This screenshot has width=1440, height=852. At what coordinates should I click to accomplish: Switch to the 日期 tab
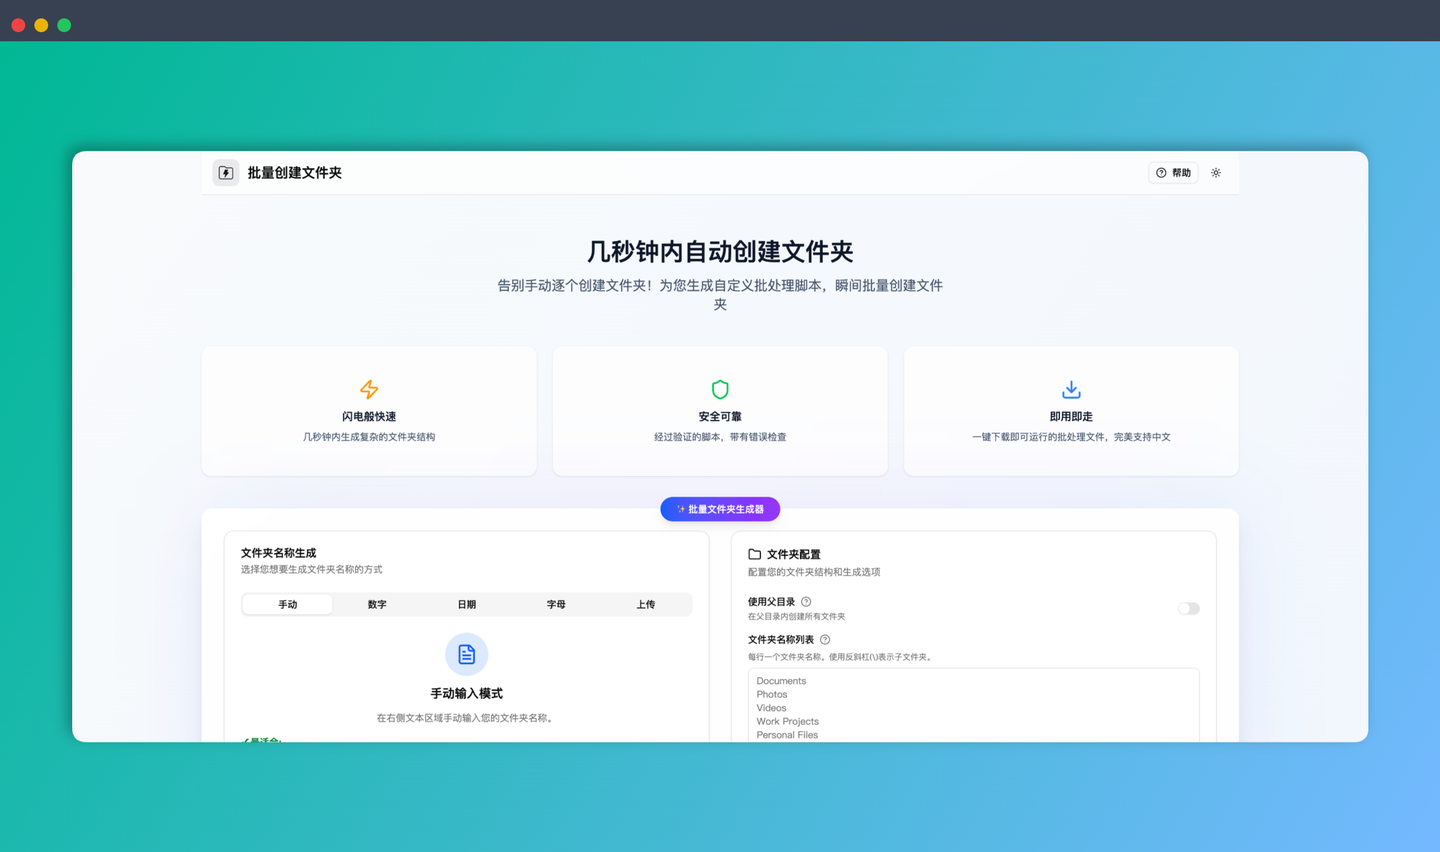pos(466,604)
